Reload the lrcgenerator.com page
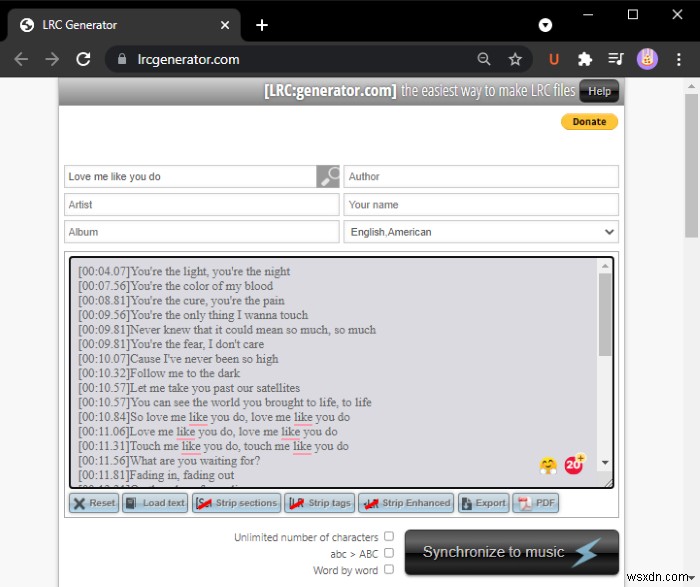 [83, 59]
